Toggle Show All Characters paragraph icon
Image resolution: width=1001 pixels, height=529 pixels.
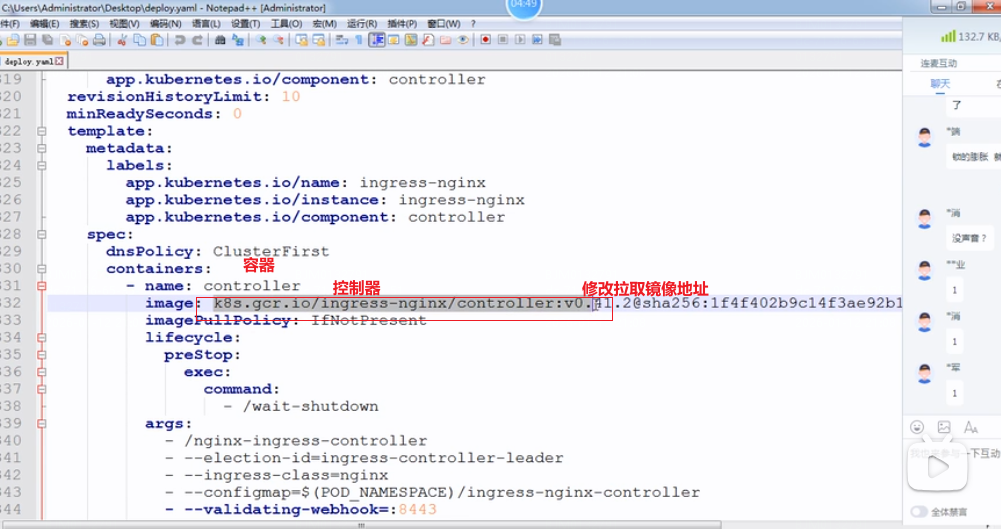pos(359,40)
